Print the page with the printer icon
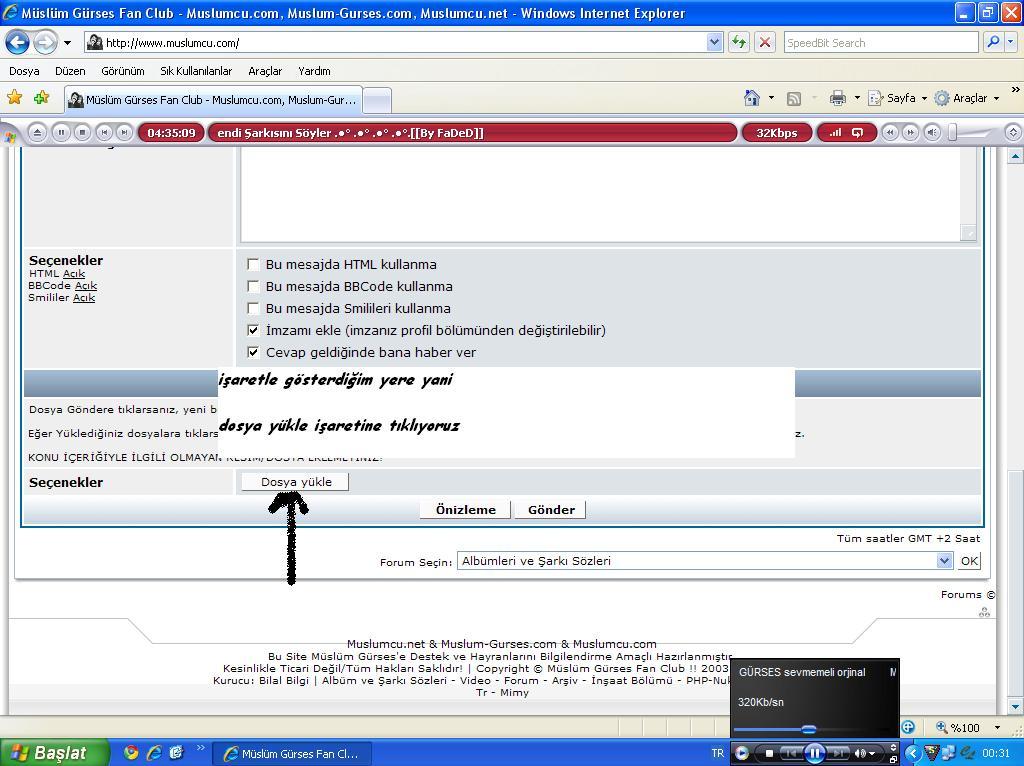 tap(837, 98)
